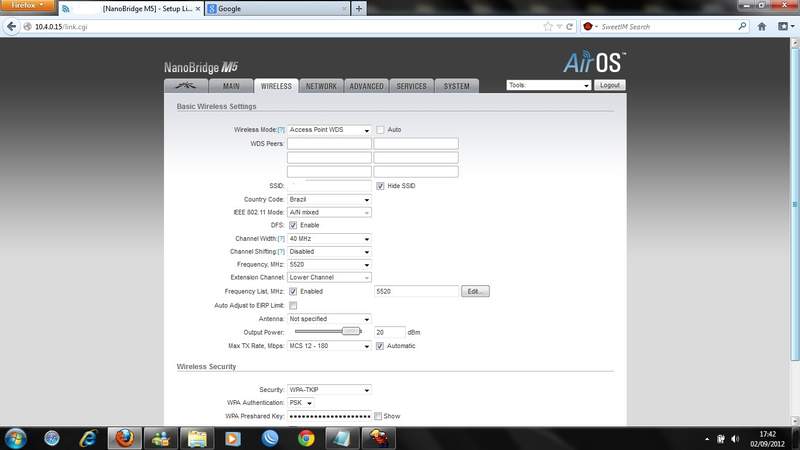Click the volume speaker tray icon
This screenshot has width=800, height=450.
(x=735, y=439)
